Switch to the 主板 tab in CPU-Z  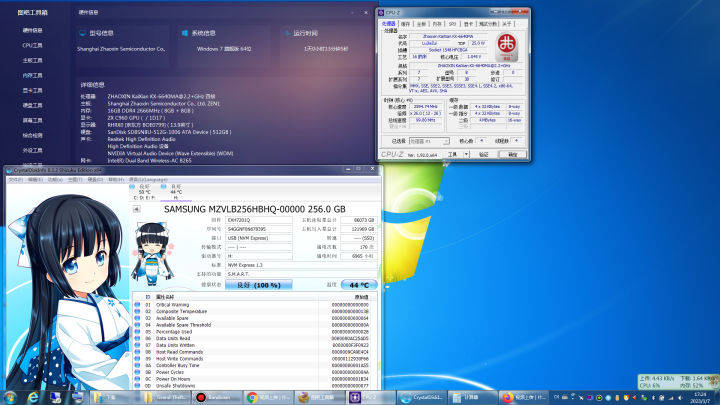tap(421, 24)
